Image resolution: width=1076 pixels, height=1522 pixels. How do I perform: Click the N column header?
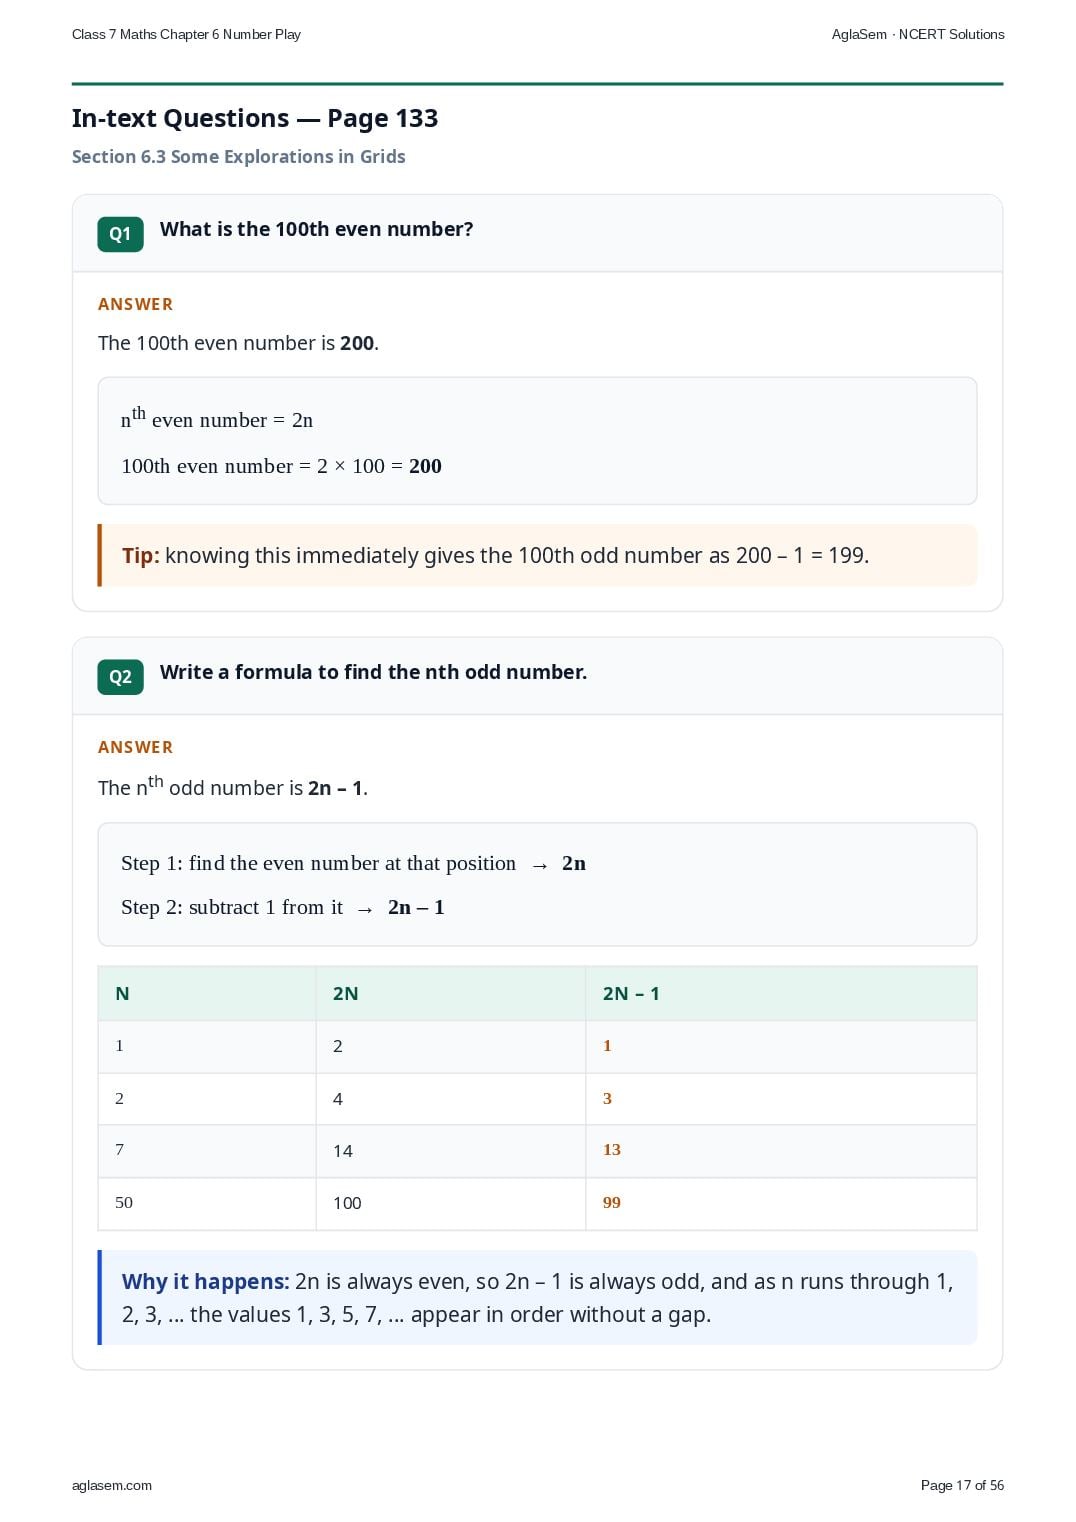click(x=207, y=994)
